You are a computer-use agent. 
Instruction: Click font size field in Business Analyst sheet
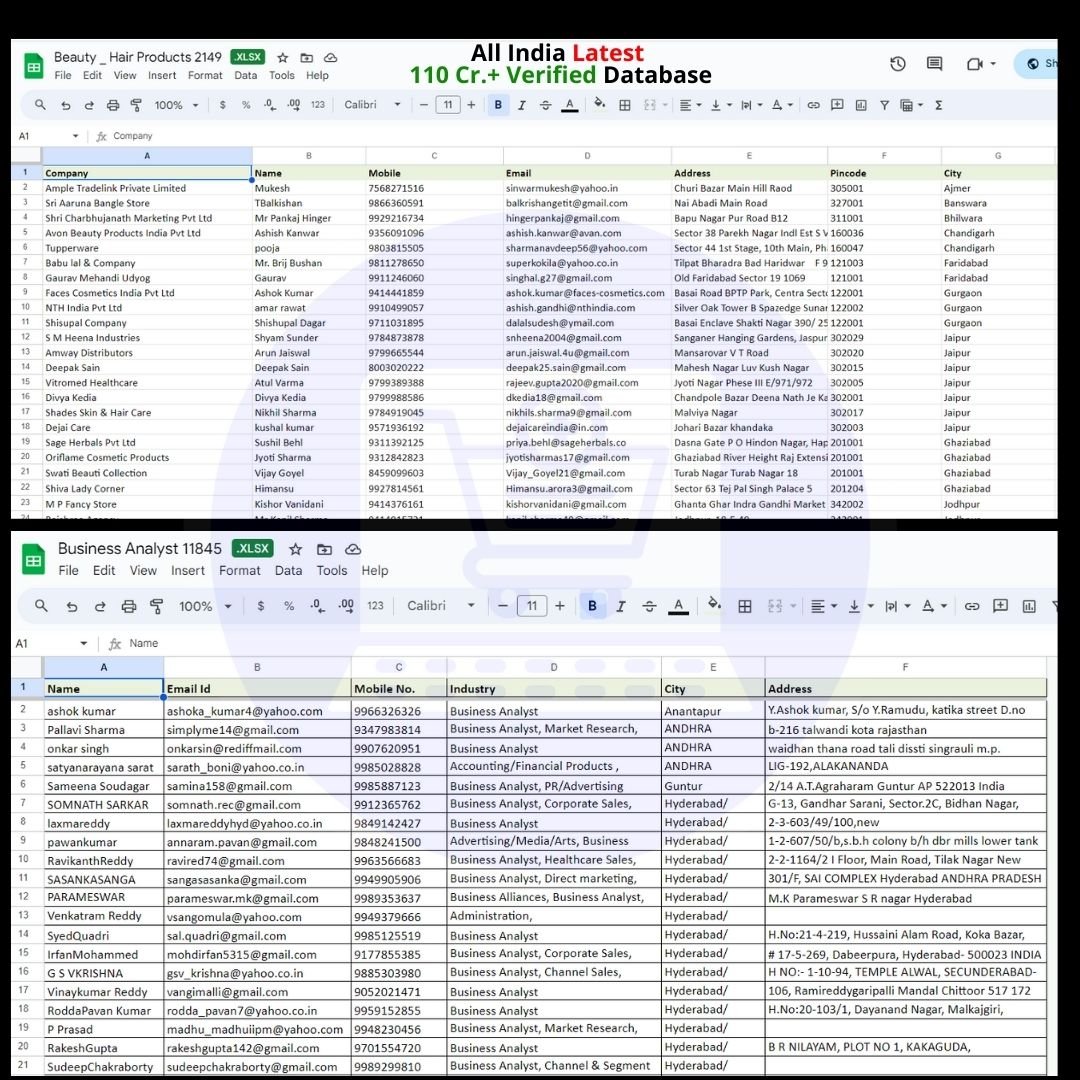click(x=532, y=606)
